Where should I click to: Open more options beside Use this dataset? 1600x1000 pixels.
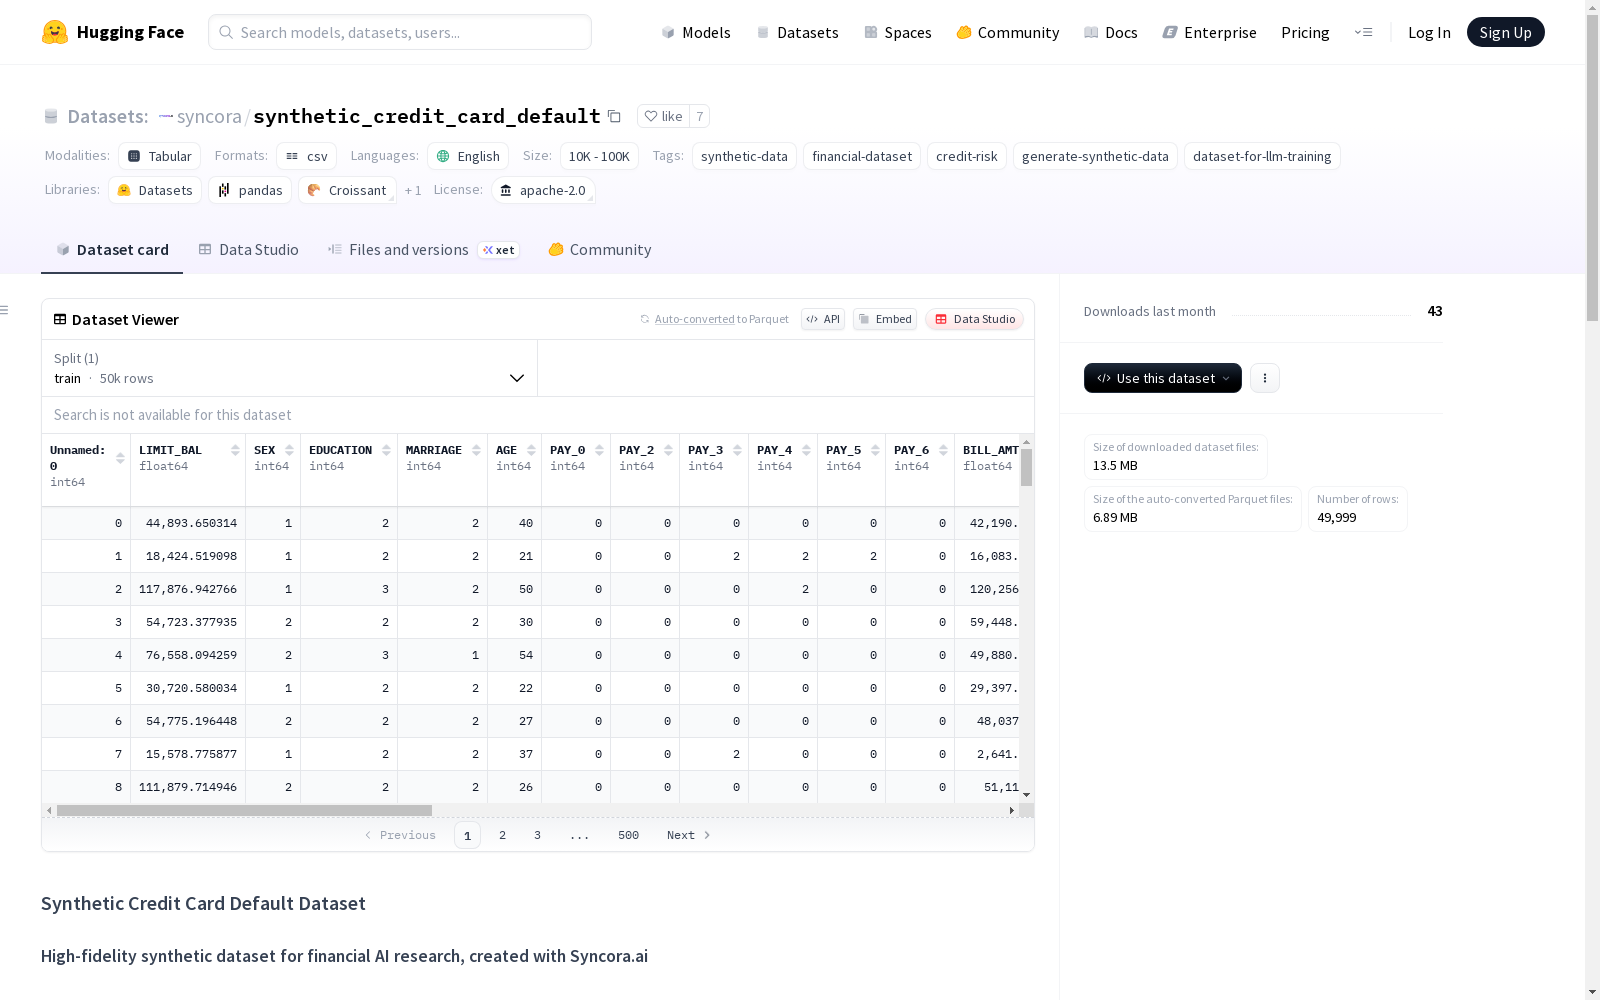pyautogui.click(x=1265, y=378)
